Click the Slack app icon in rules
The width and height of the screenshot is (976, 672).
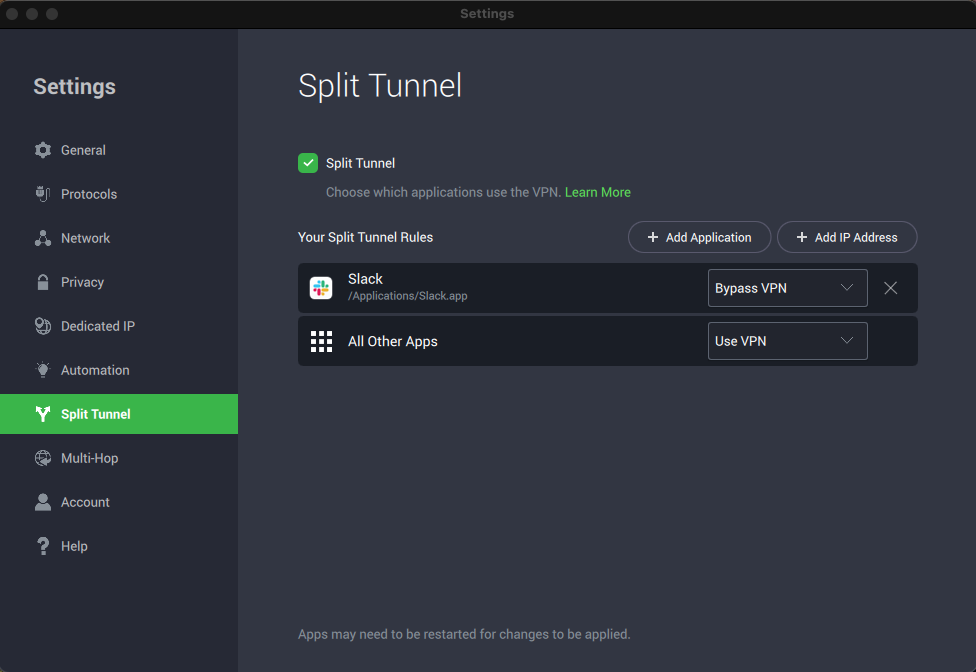tap(321, 288)
